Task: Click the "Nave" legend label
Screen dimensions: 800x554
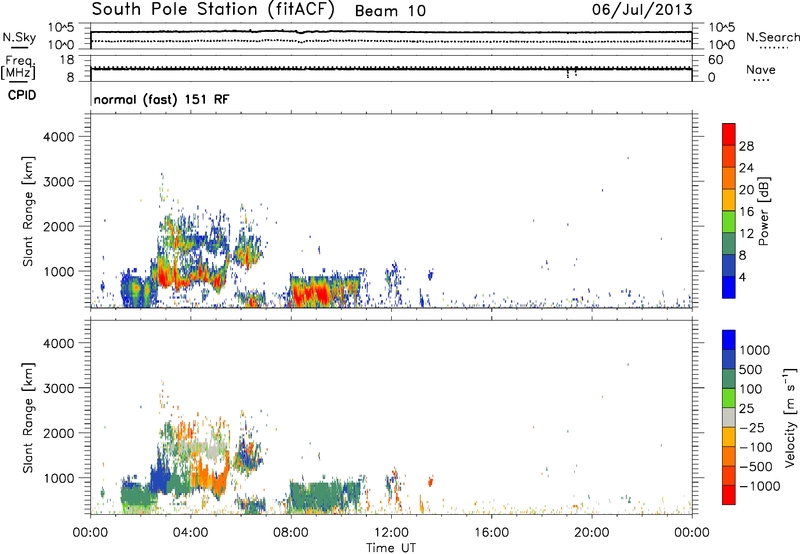Action: 761,69
